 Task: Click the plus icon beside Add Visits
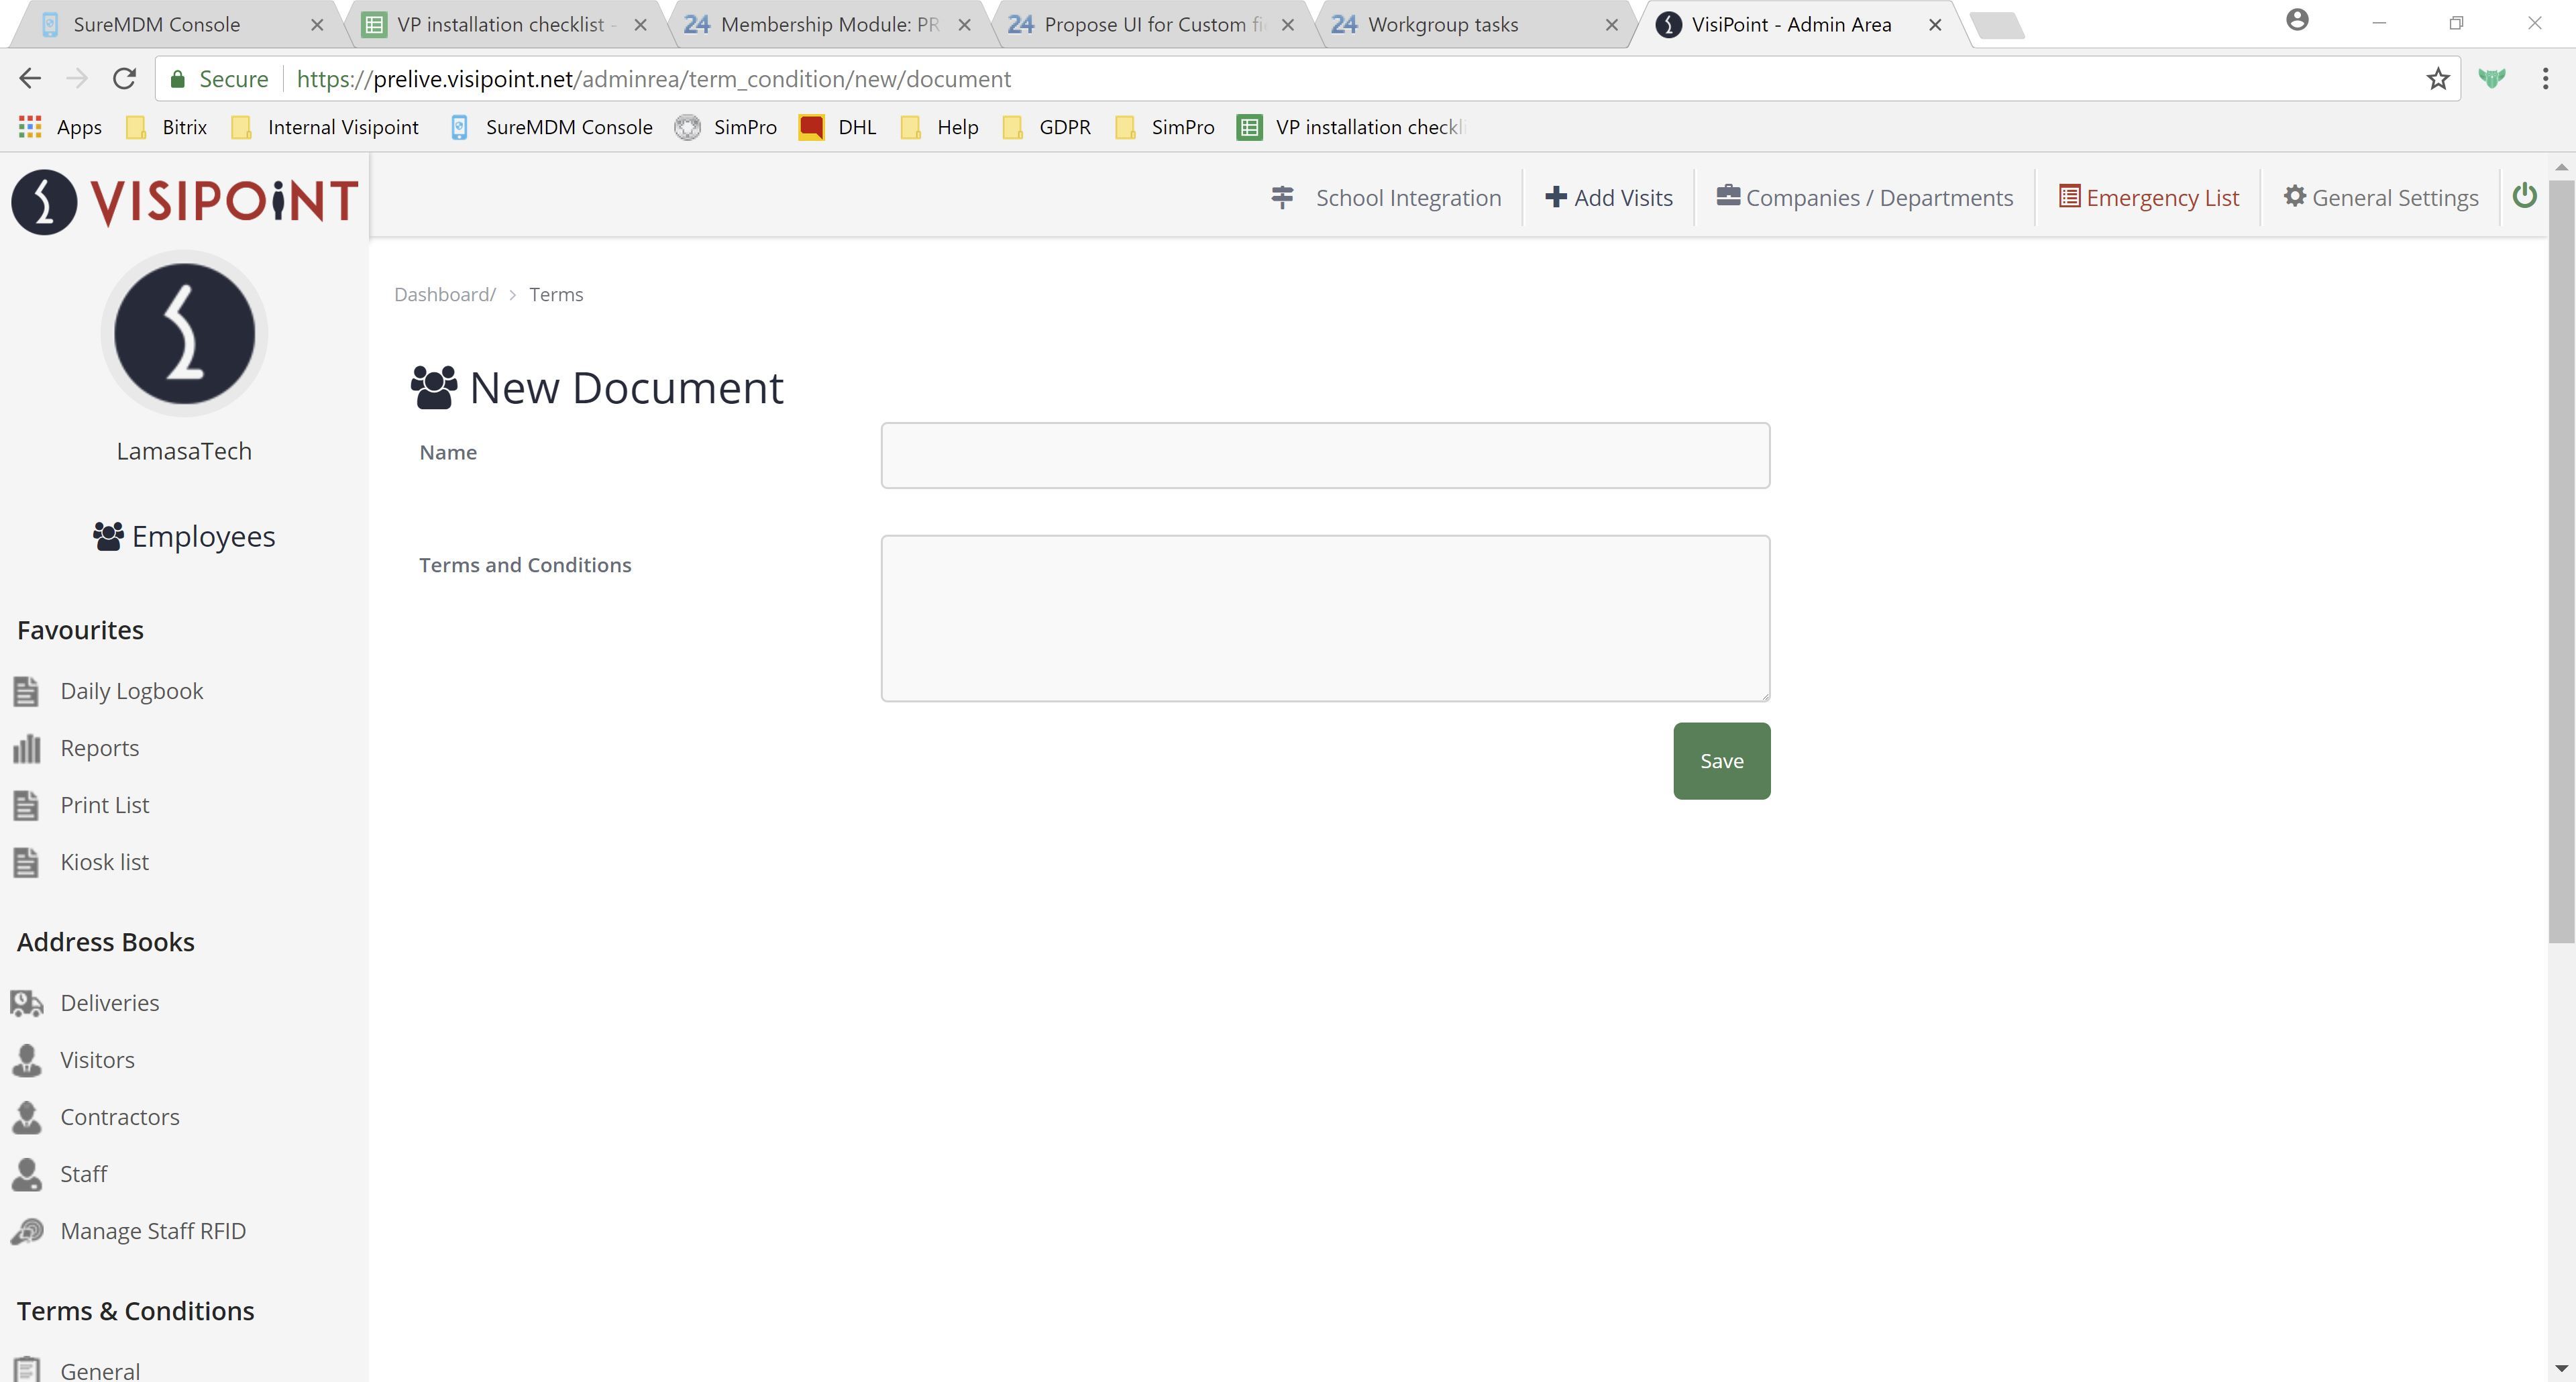click(x=1555, y=197)
